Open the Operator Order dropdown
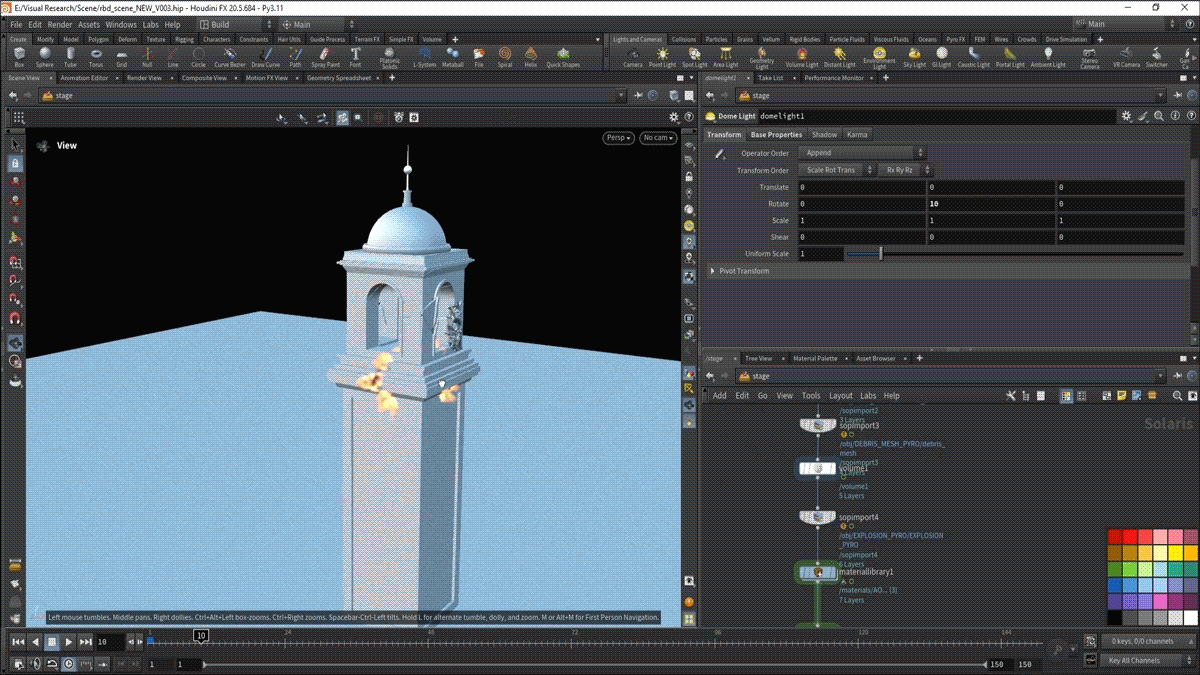The height and width of the screenshot is (675, 1200). tap(864, 153)
